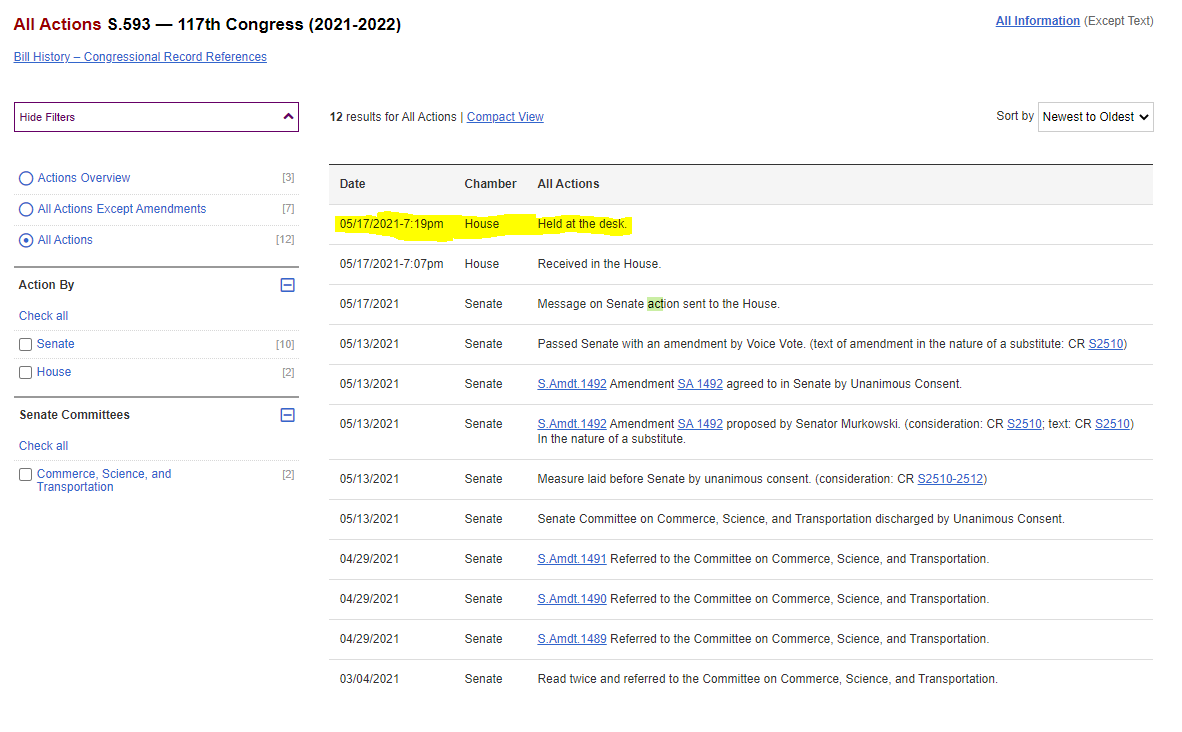Viewport: 1182px width, 732px height.
Task: Click the highlighted 'Held at the desk.' text
Action: click(582, 224)
